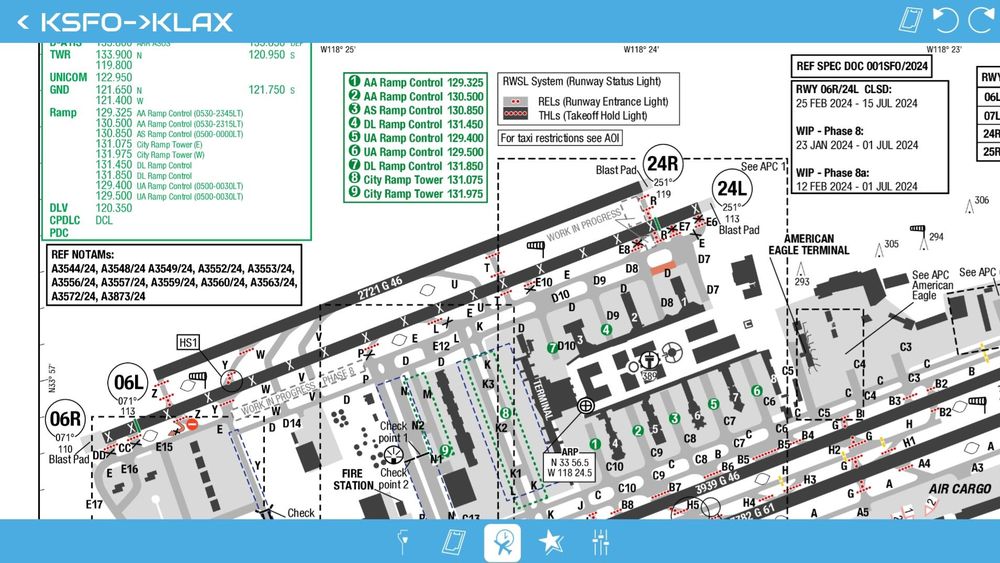Tap the AIR CARGO label
The width and height of the screenshot is (1000, 563).
pyautogui.click(x=959, y=489)
